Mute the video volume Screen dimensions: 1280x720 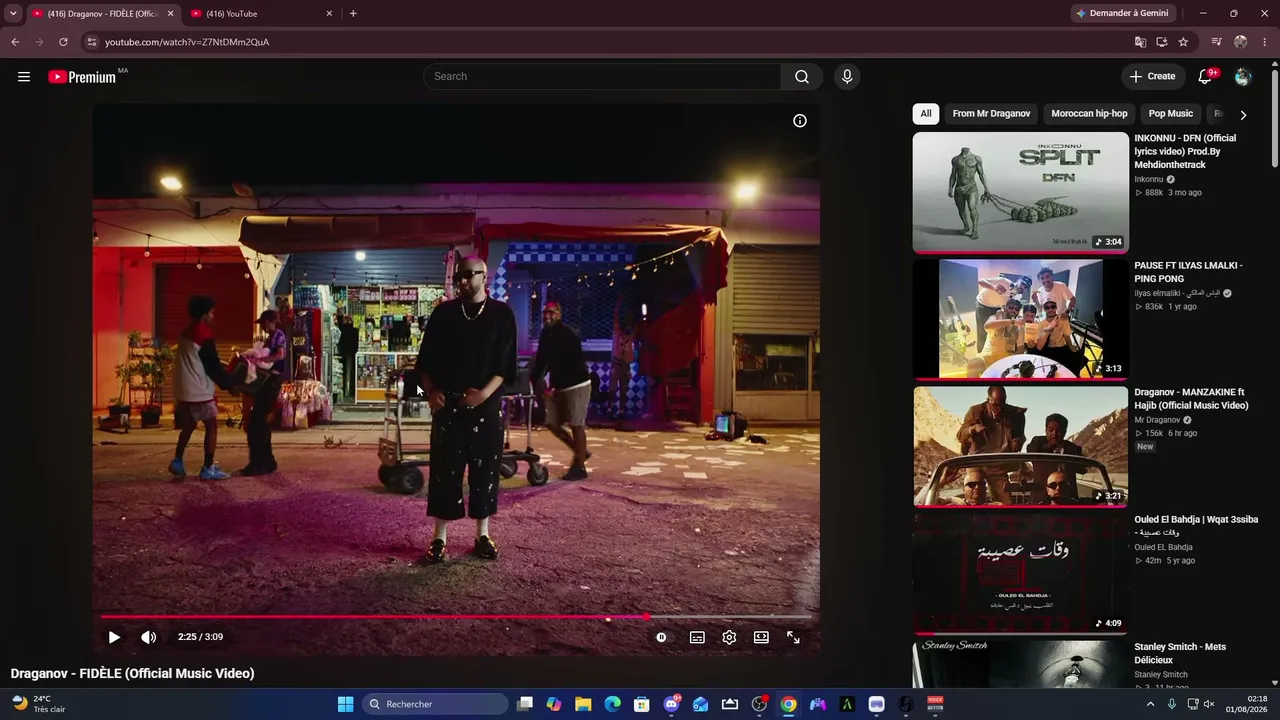[148, 637]
